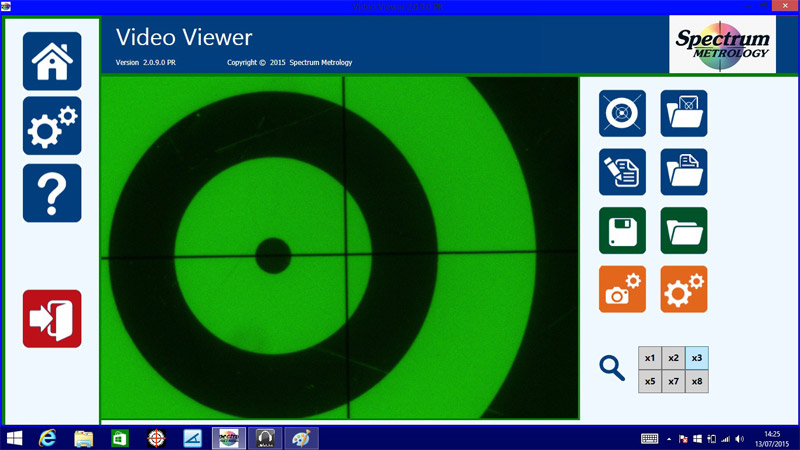
Task: Go to the Home screen
Action: pyautogui.click(x=52, y=61)
